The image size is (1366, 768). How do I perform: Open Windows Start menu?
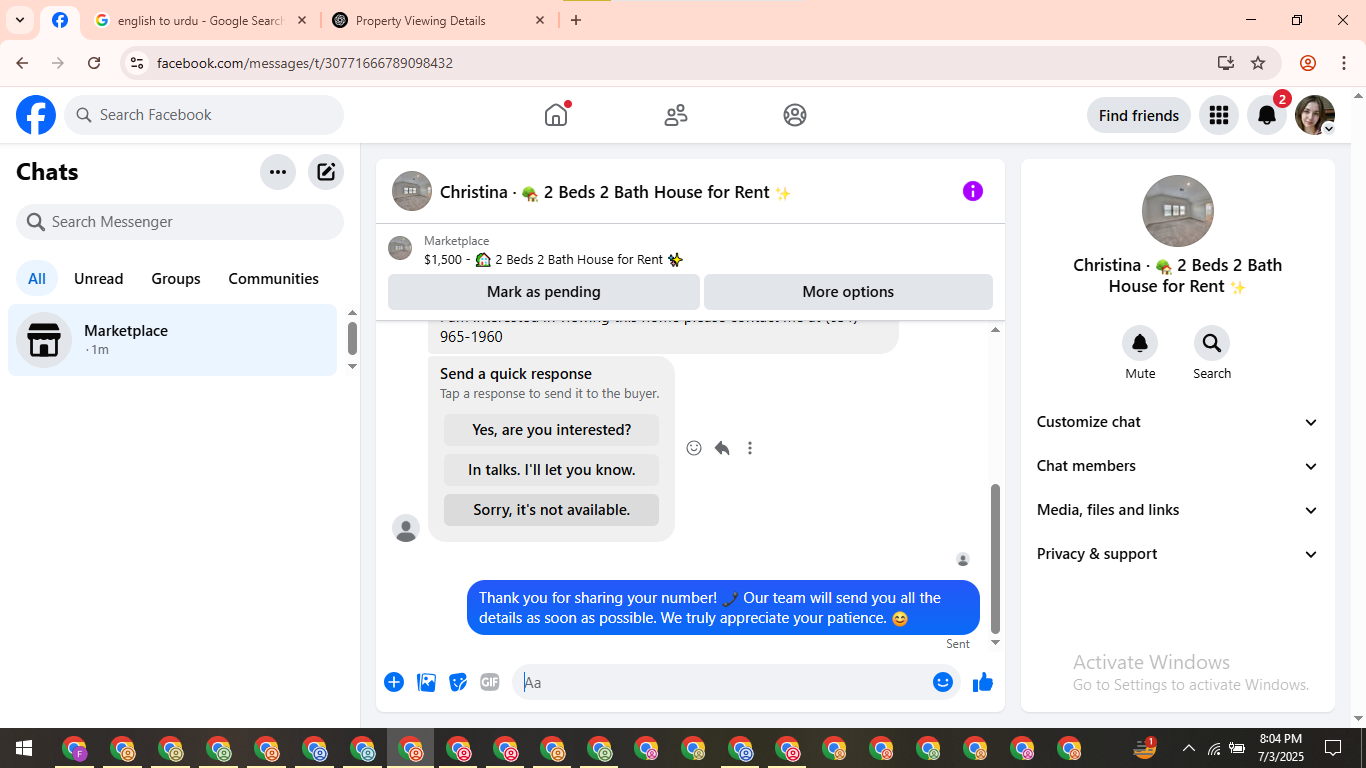24,748
